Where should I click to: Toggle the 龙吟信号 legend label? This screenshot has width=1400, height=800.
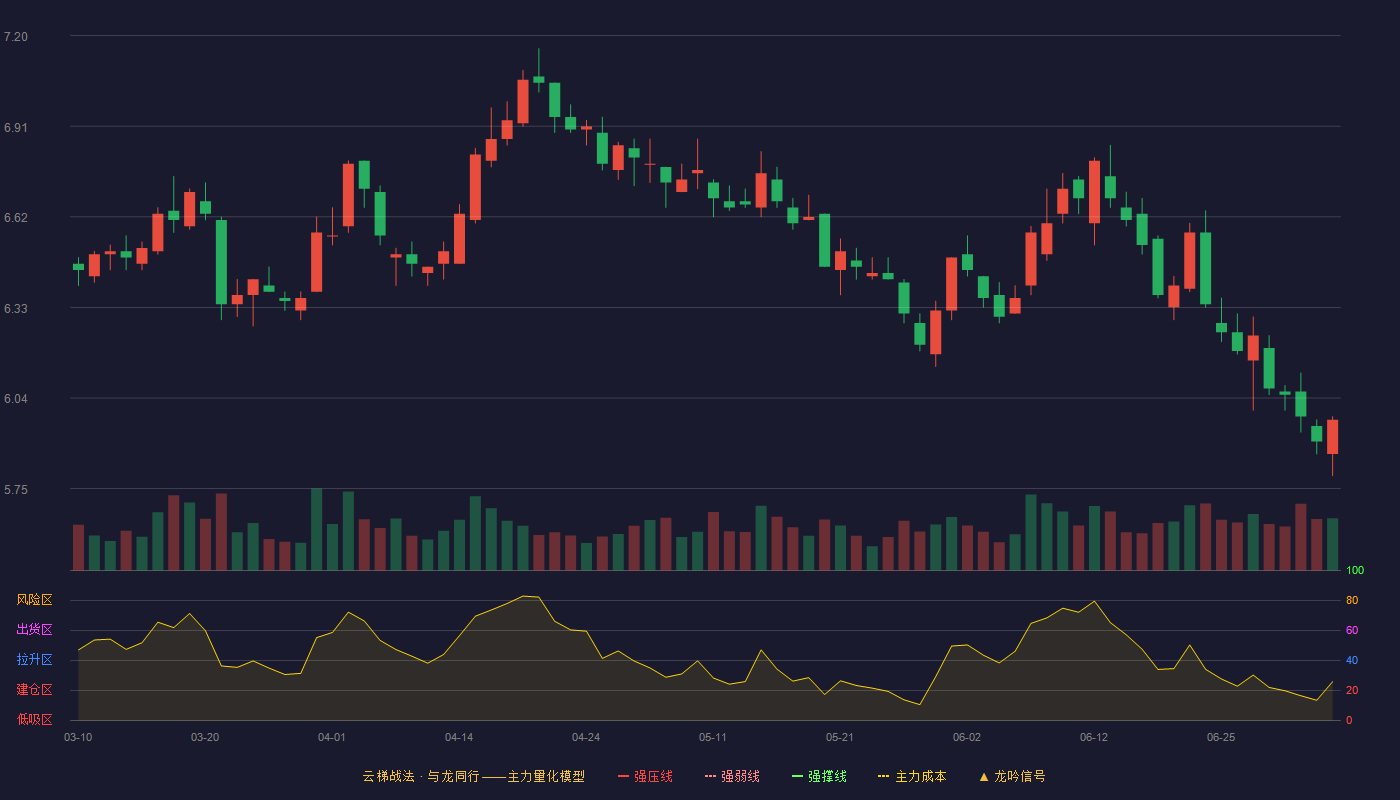point(1019,776)
